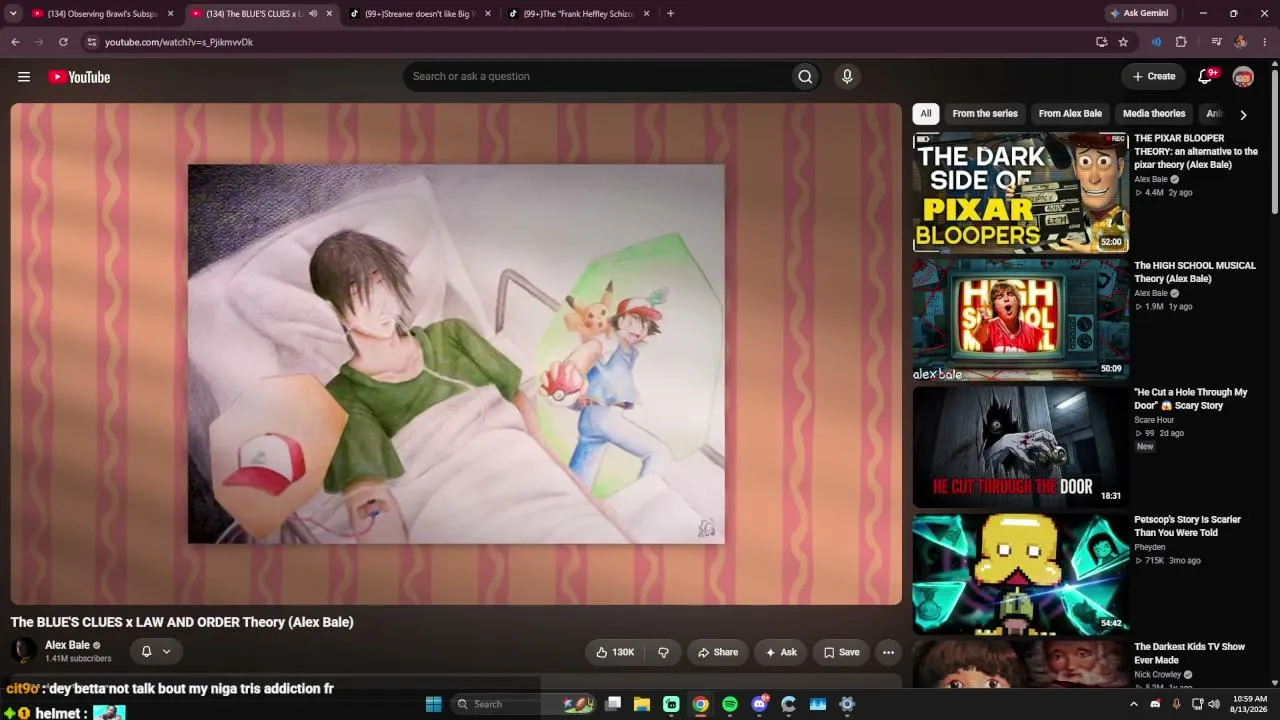Click the Ask Gemini button
Viewport: 1280px width, 720px height.
click(x=1140, y=14)
